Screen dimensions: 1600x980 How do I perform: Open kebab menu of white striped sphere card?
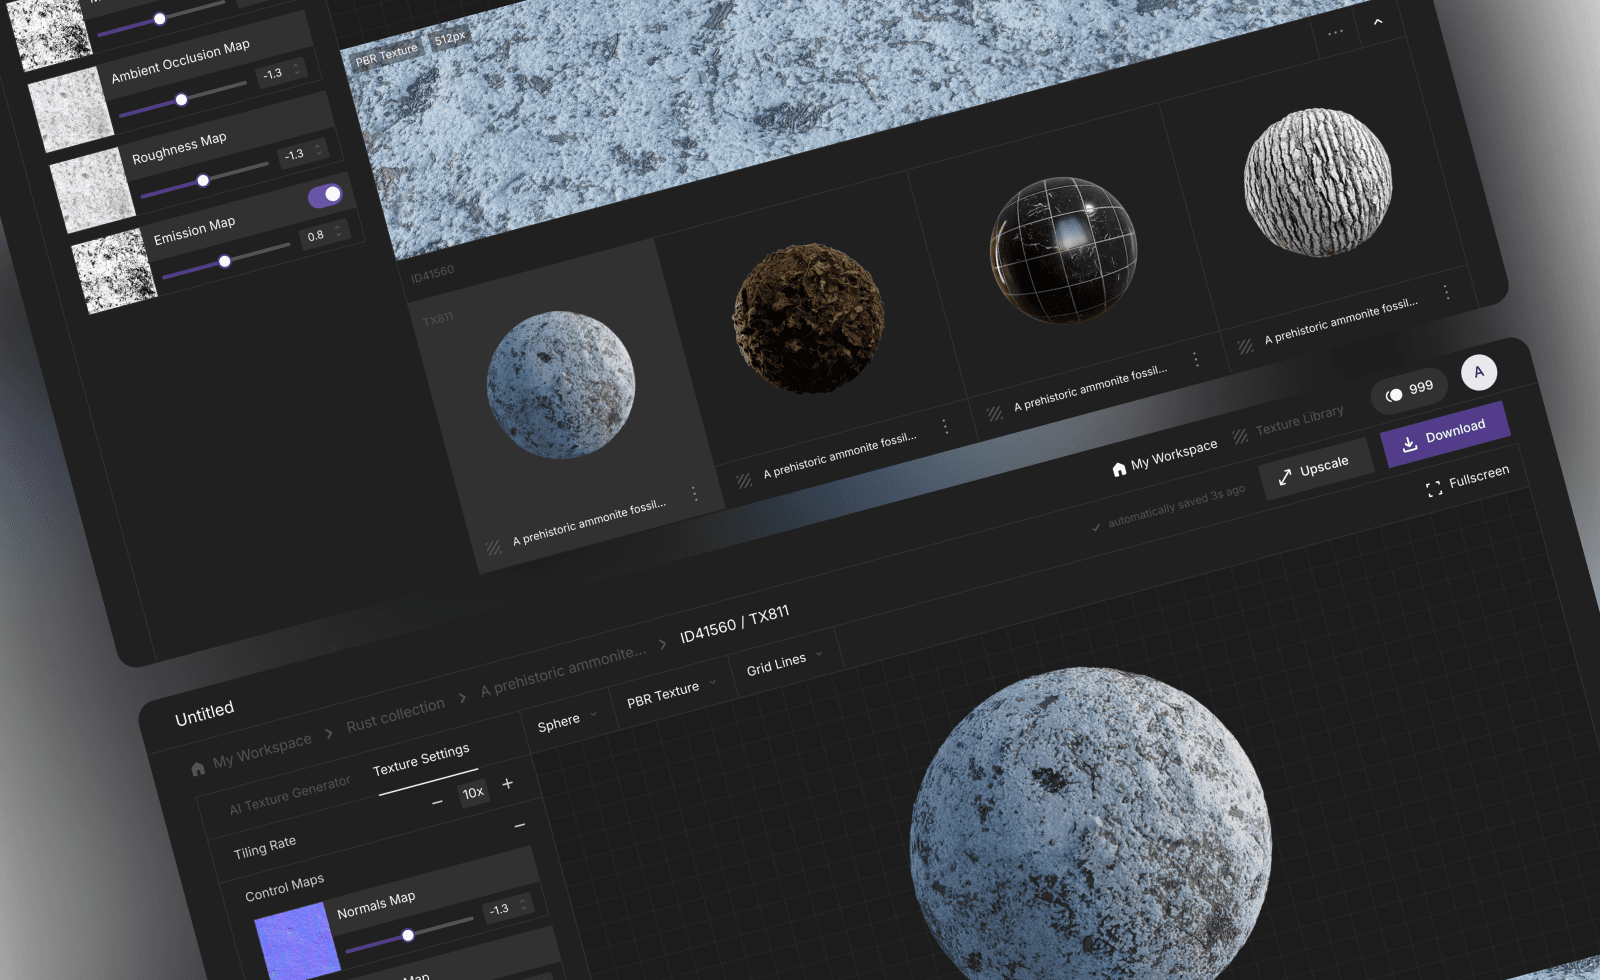(1446, 292)
